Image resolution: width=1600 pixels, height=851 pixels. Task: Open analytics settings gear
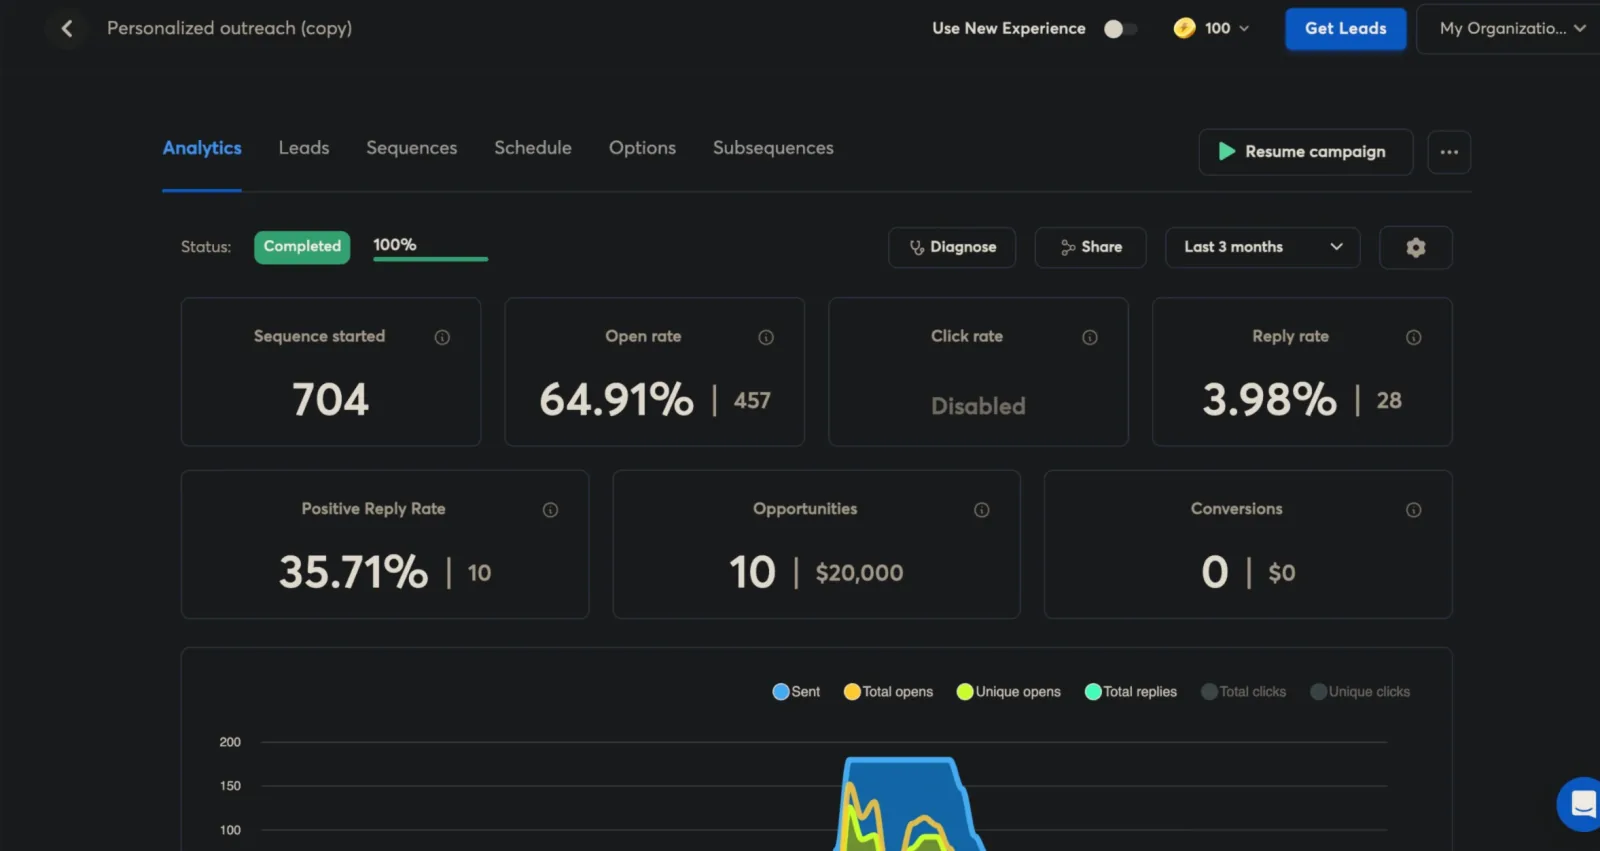click(x=1415, y=247)
